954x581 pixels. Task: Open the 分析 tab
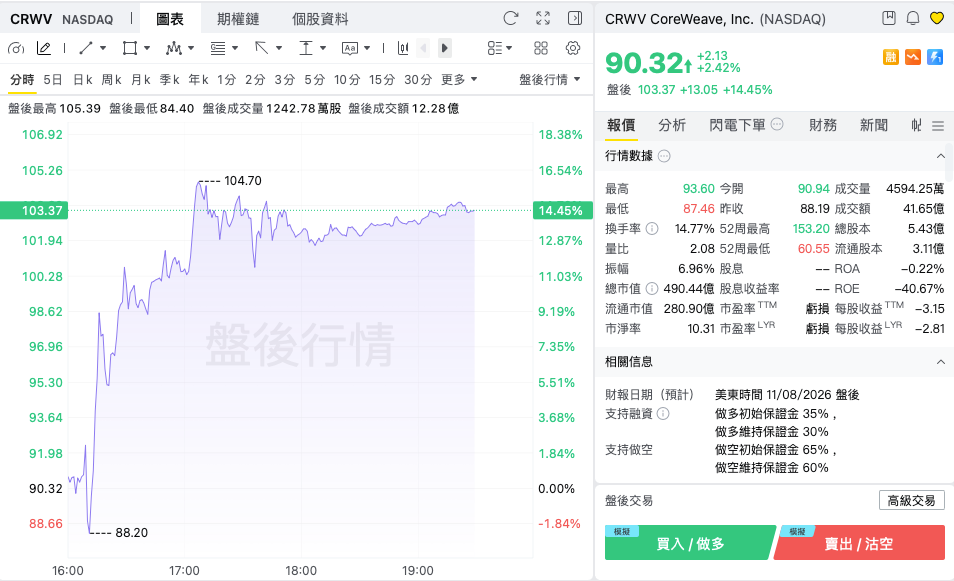point(672,125)
